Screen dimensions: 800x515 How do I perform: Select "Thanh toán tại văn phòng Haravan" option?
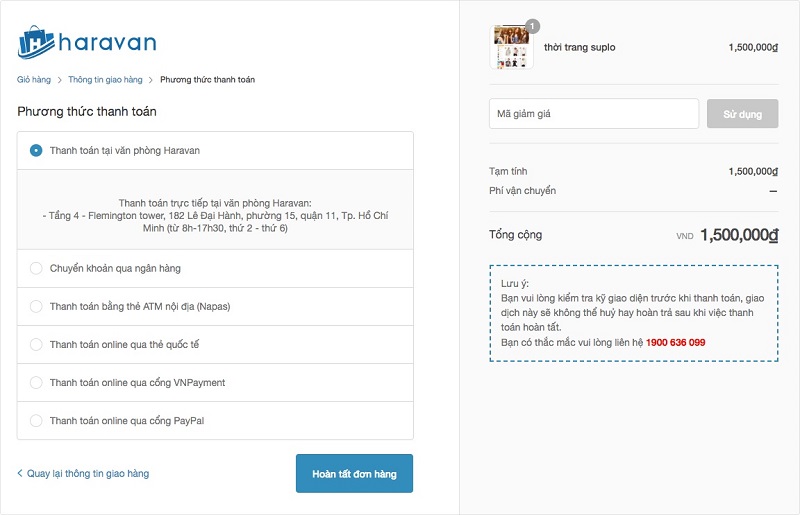pos(36,151)
